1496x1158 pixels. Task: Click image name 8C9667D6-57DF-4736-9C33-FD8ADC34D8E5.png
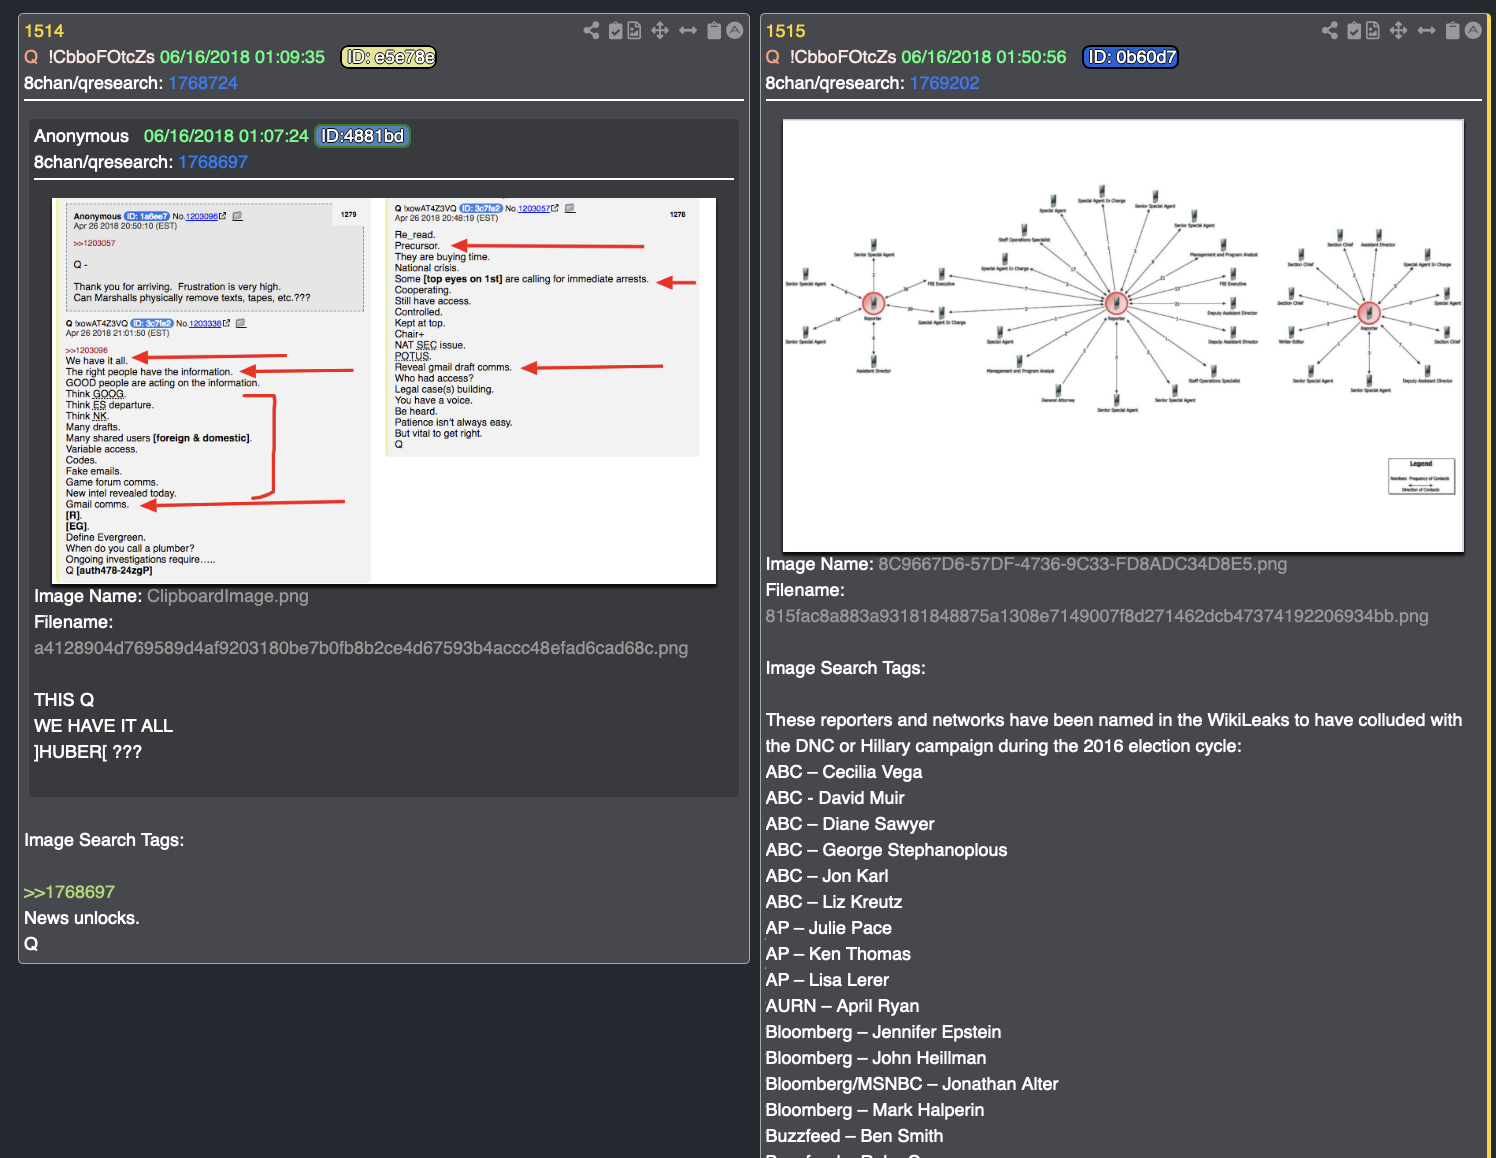click(1083, 564)
